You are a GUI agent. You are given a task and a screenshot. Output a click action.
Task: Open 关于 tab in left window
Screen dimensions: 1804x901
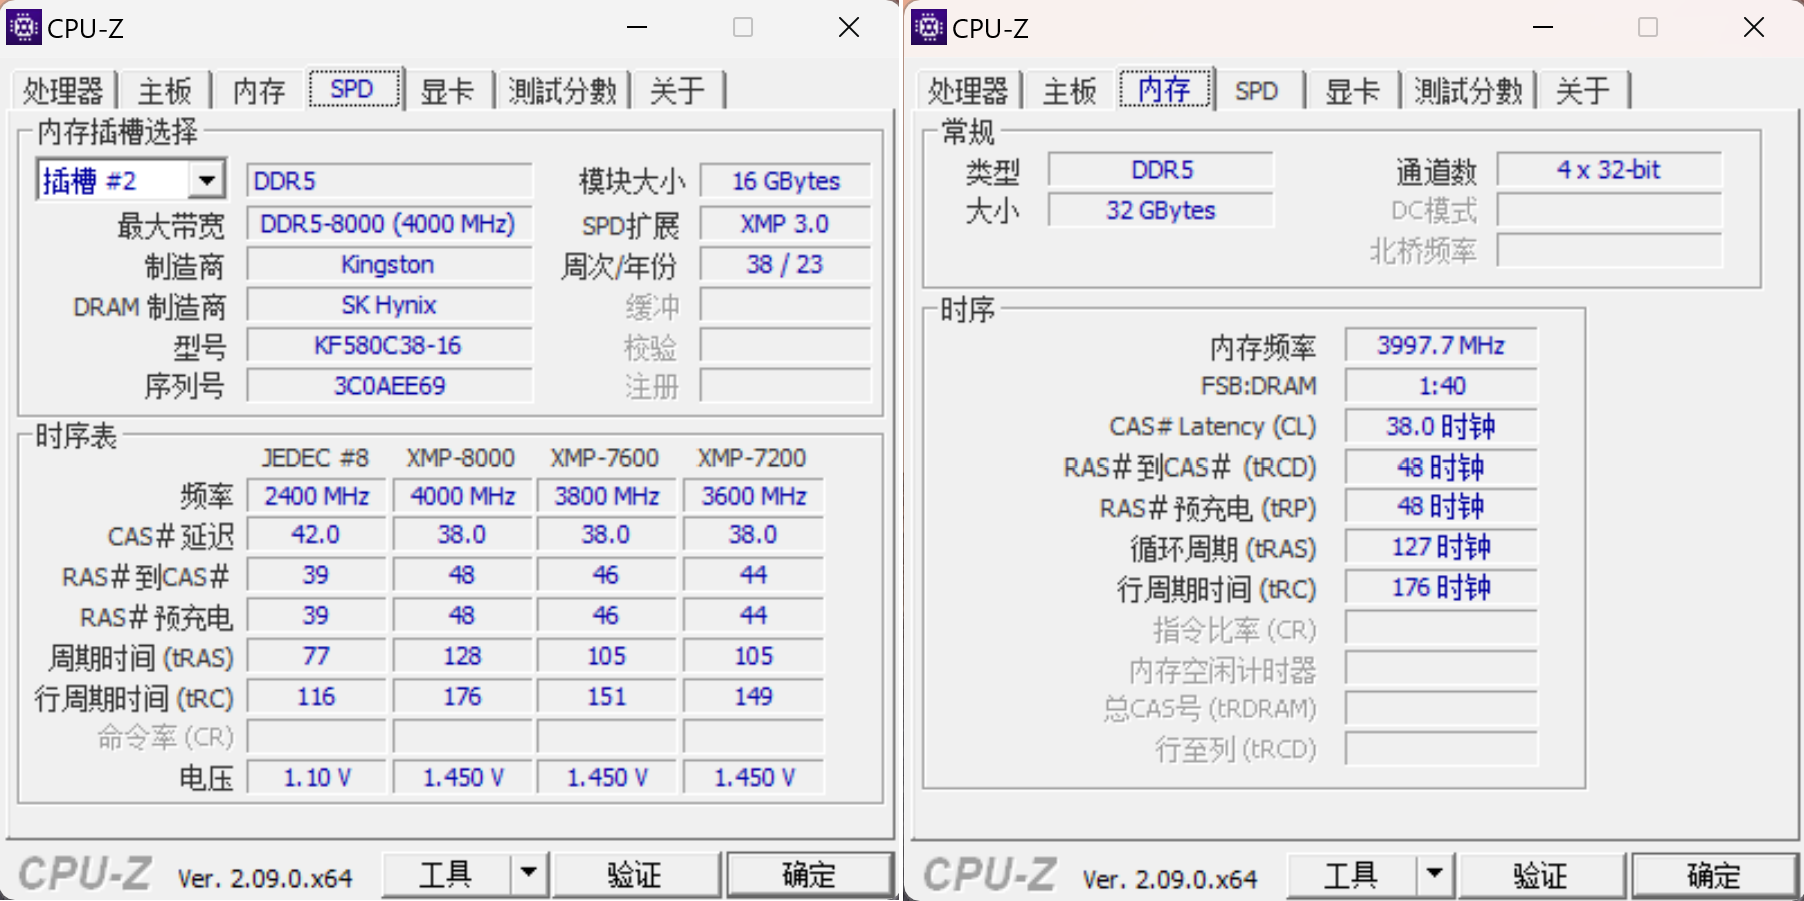click(677, 91)
